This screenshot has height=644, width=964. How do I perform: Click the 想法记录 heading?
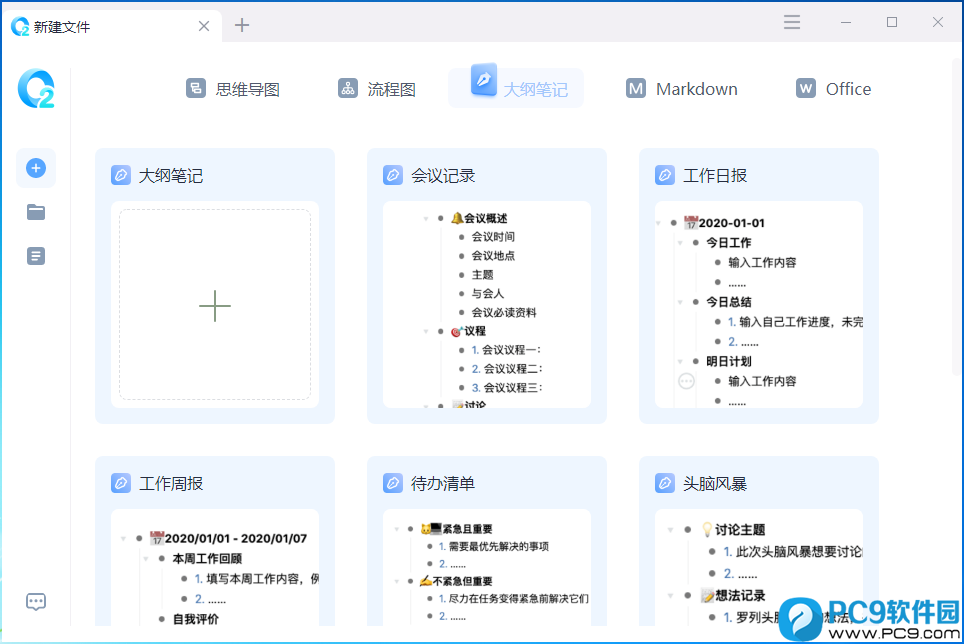(x=740, y=595)
